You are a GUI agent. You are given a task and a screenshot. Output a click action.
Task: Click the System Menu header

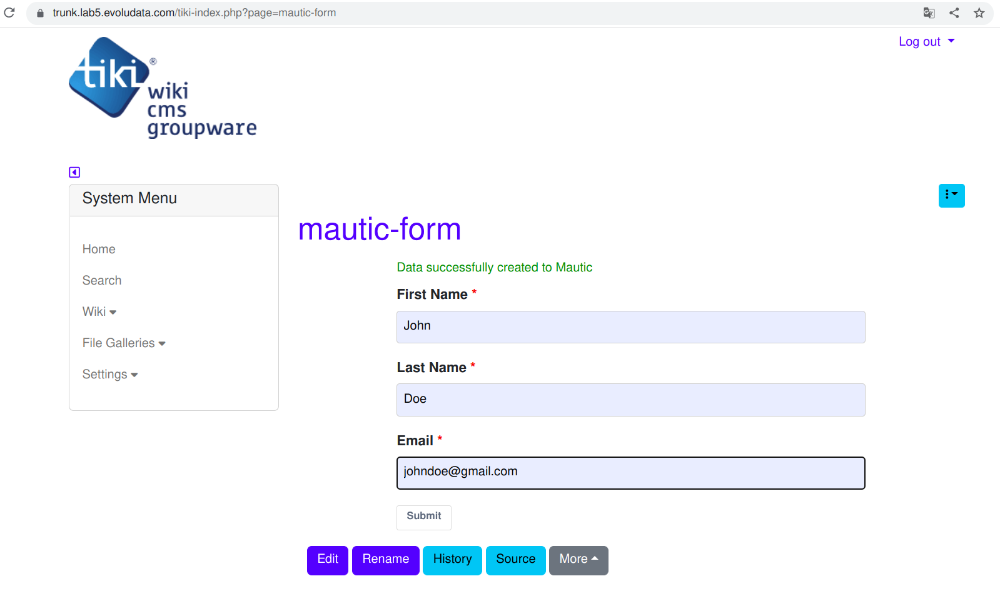point(173,199)
